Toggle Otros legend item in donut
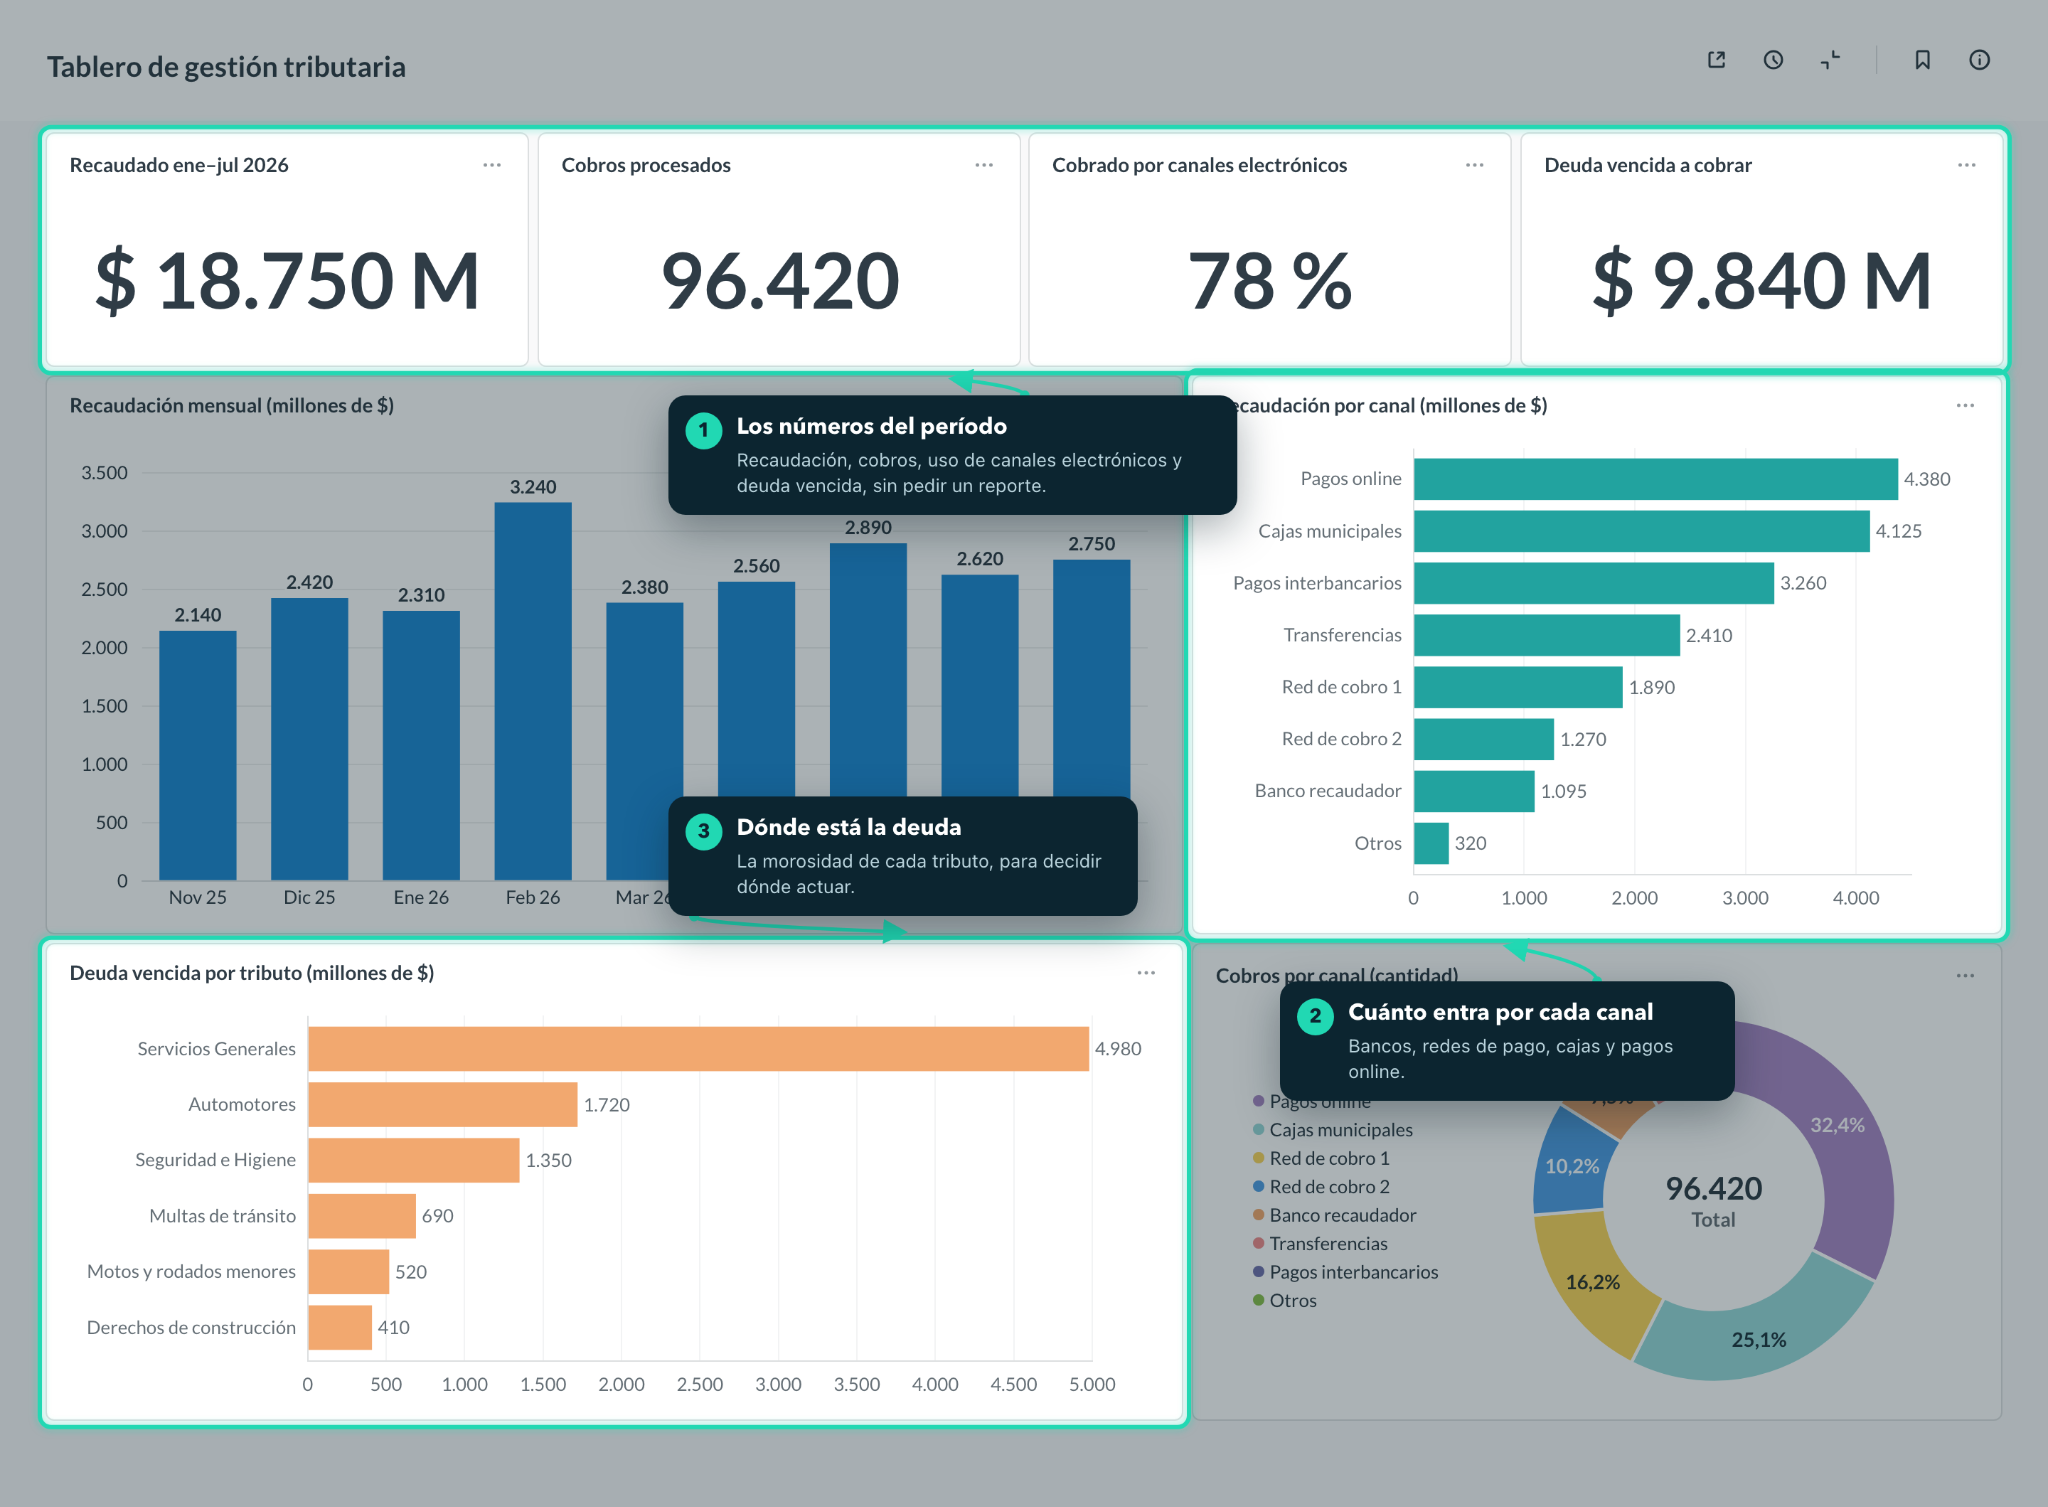 [x=1285, y=1300]
